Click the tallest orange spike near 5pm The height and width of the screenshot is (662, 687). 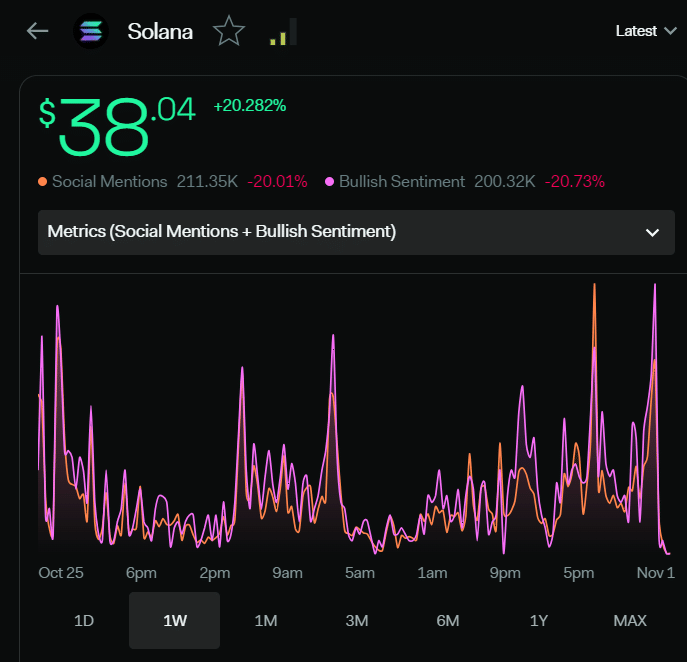tap(595, 287)
